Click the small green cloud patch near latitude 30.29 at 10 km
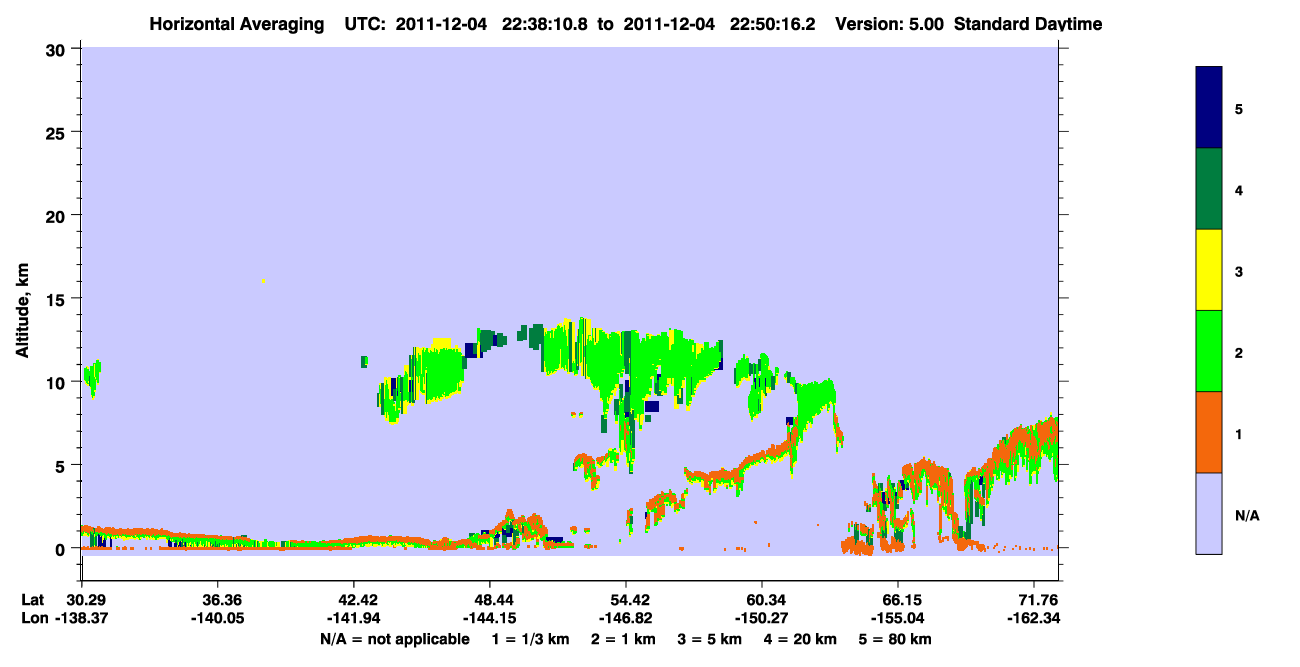 (92, 377)
